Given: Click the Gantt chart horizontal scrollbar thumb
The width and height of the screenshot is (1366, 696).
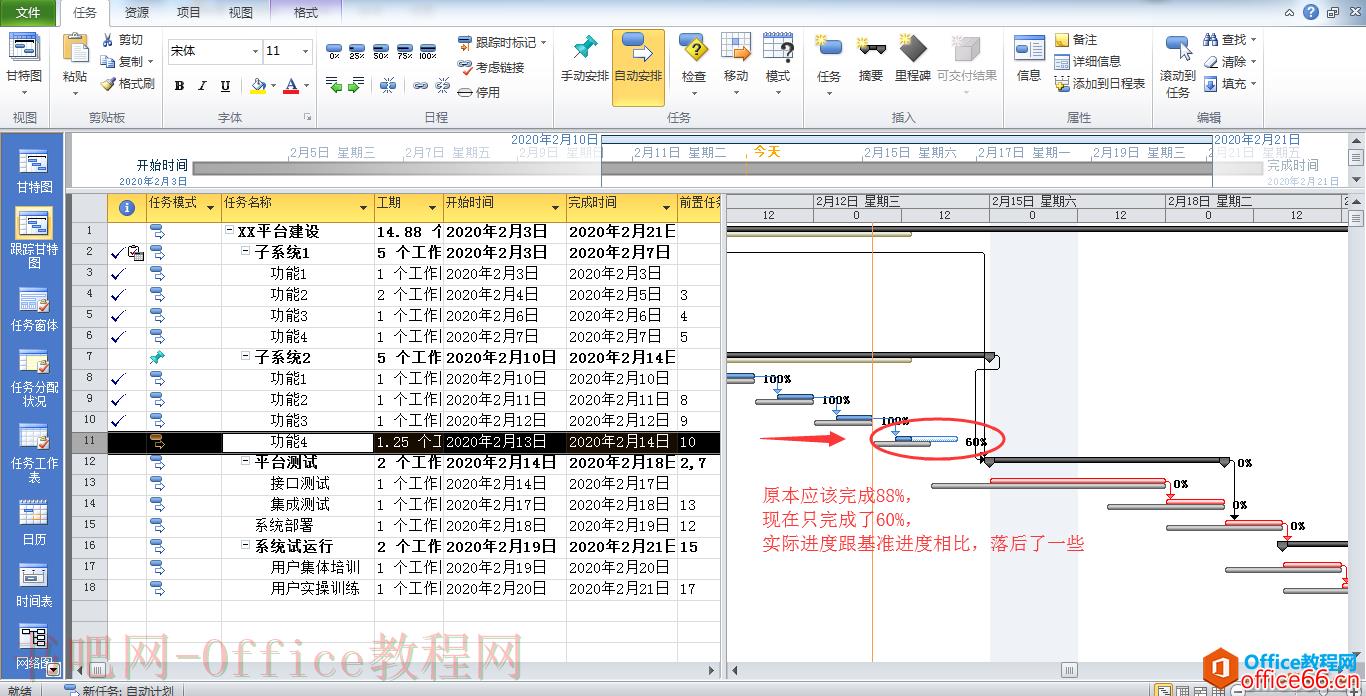Looking at the screenshot, I should tap(1069, 670).
